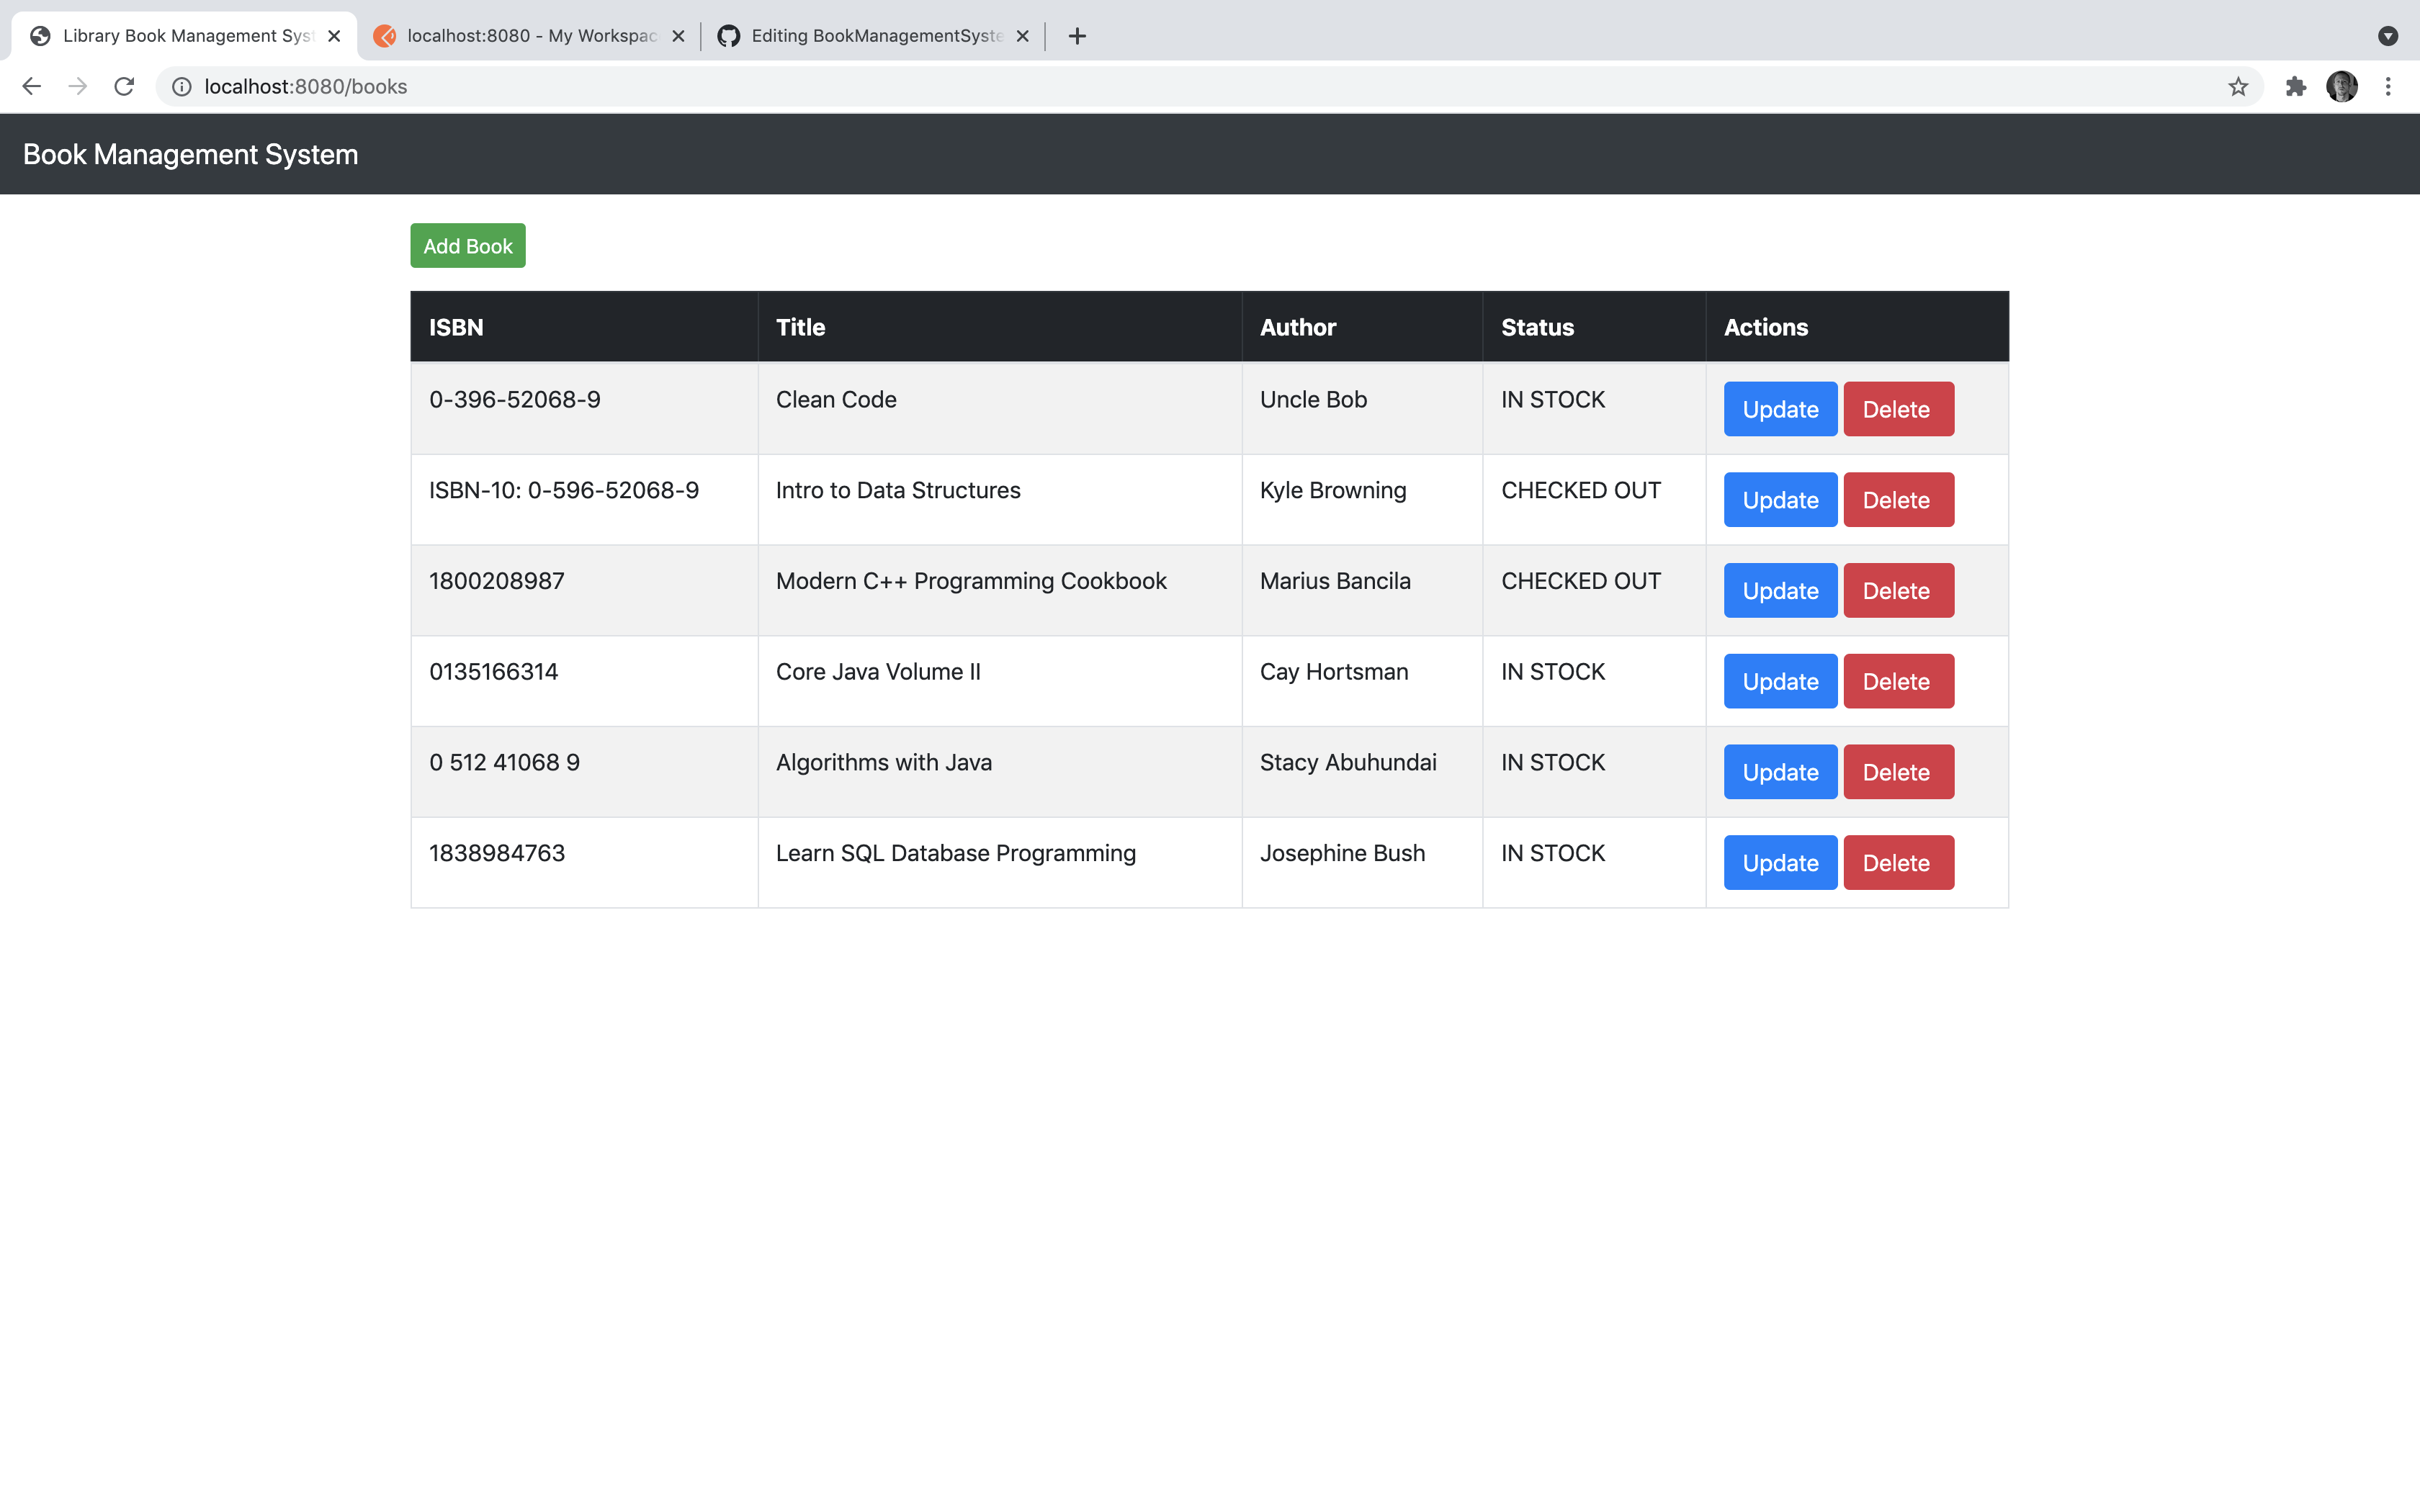The width and height of the screenshot is (2420, 1512).
Task: Click the browser reload icon
Action: coord(124,86)
